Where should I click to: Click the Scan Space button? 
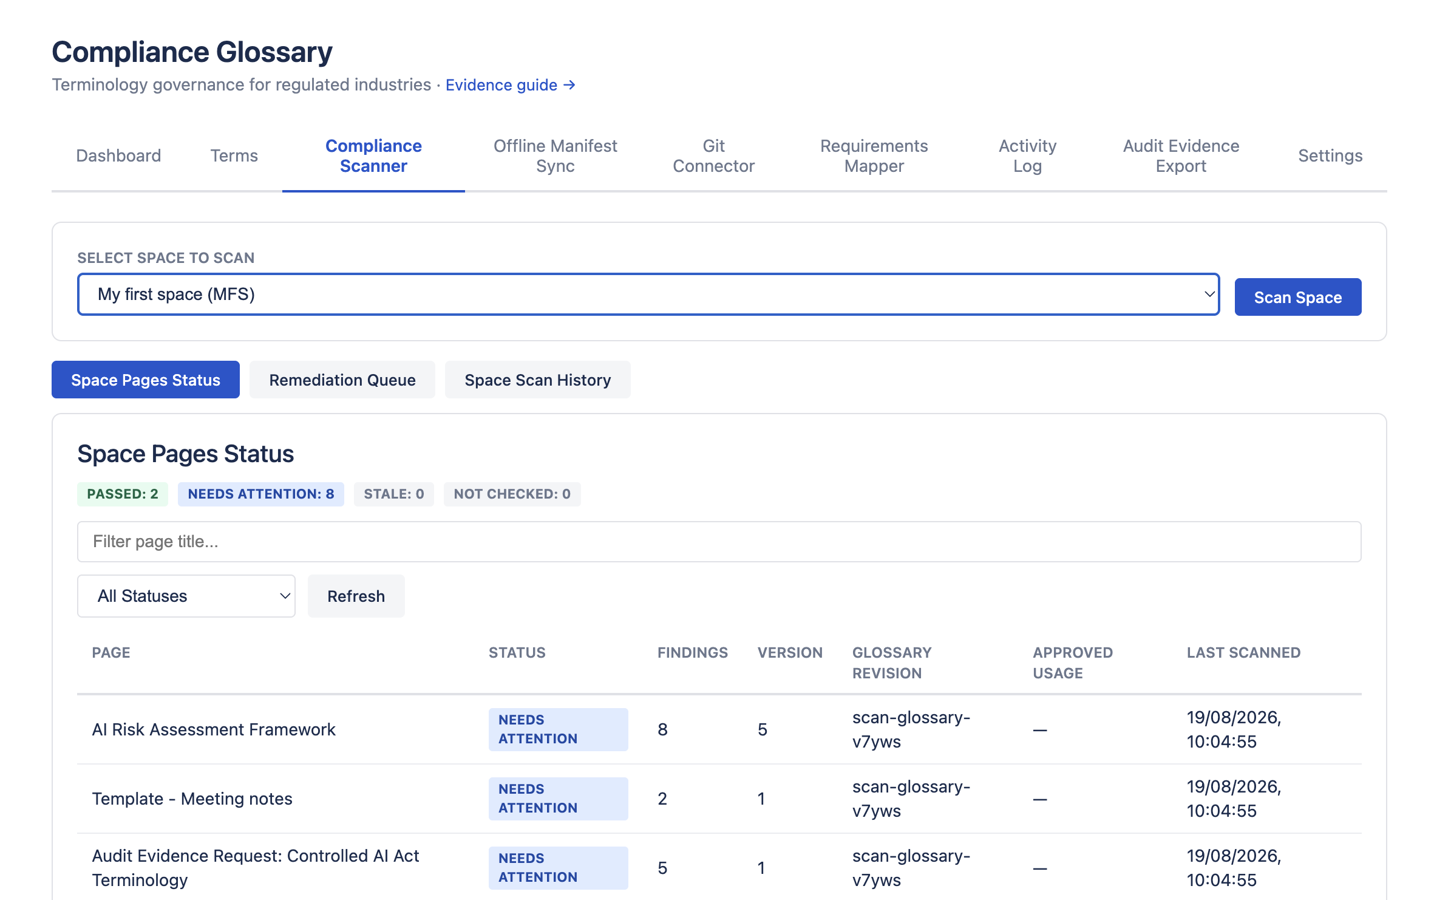[x=1297, y=297]
